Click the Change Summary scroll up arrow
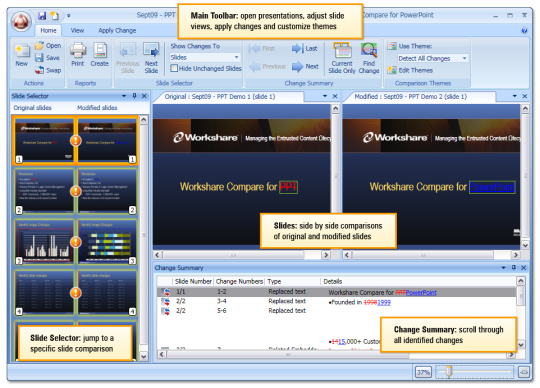540x388 pixels. tap(521, 281)
